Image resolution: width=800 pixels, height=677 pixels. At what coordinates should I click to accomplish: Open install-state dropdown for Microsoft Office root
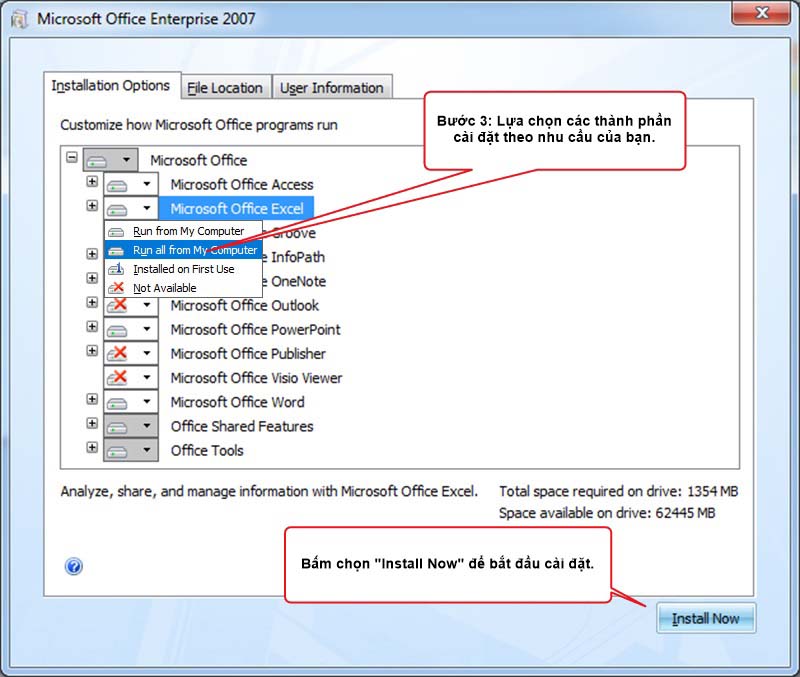pos(126,160)
